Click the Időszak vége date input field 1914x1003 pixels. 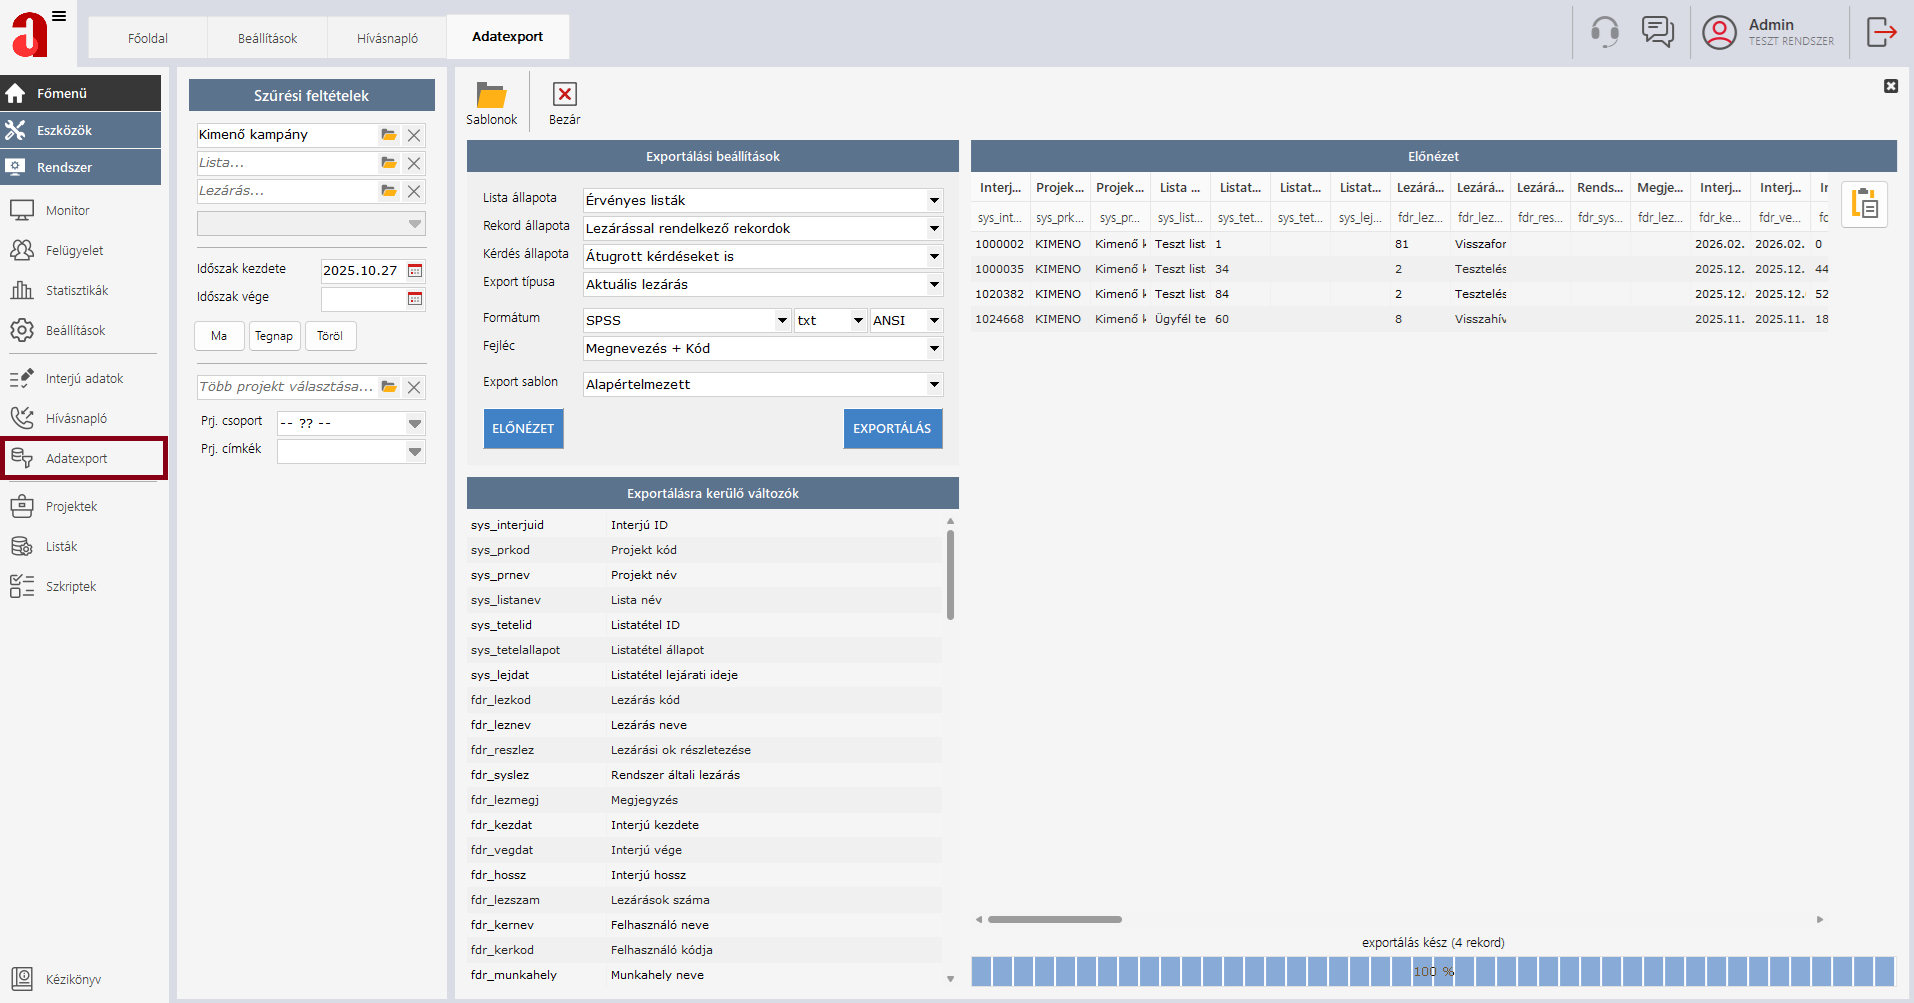[363, 299]
